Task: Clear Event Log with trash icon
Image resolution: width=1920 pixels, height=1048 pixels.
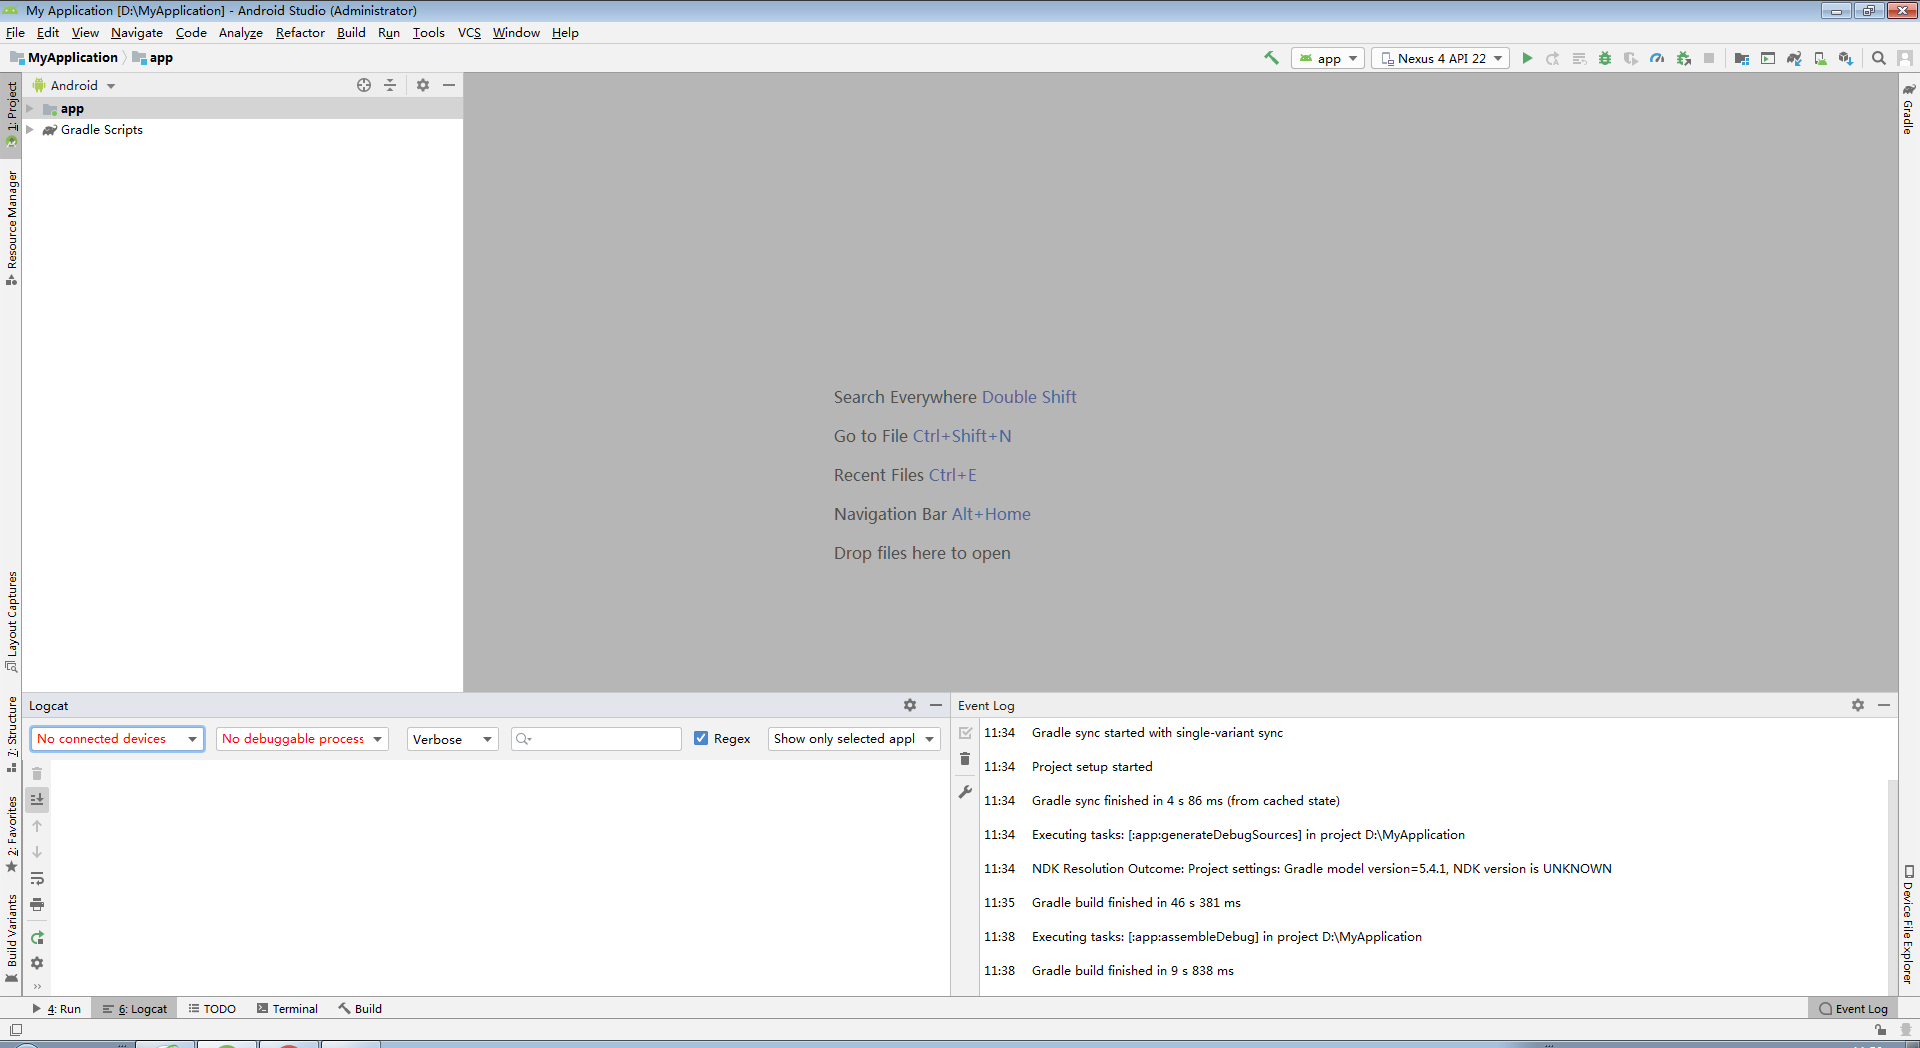Action: [x=965, y=759]
